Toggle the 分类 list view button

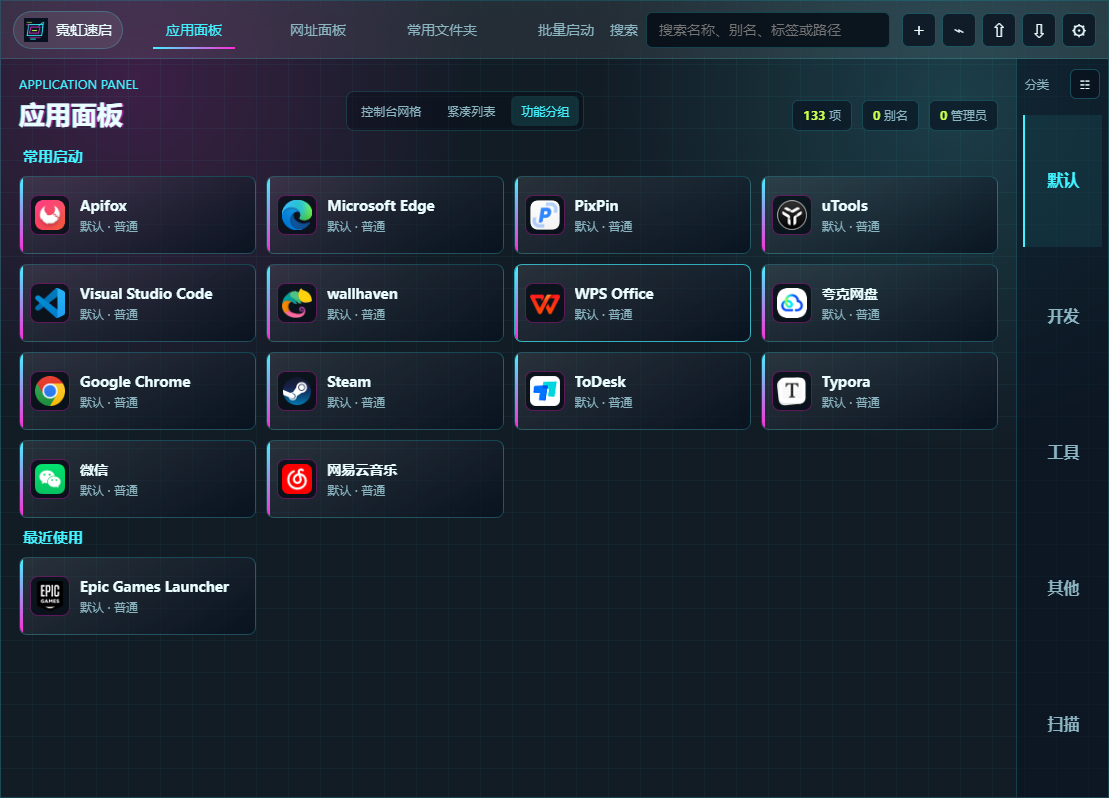(1084, 84)
